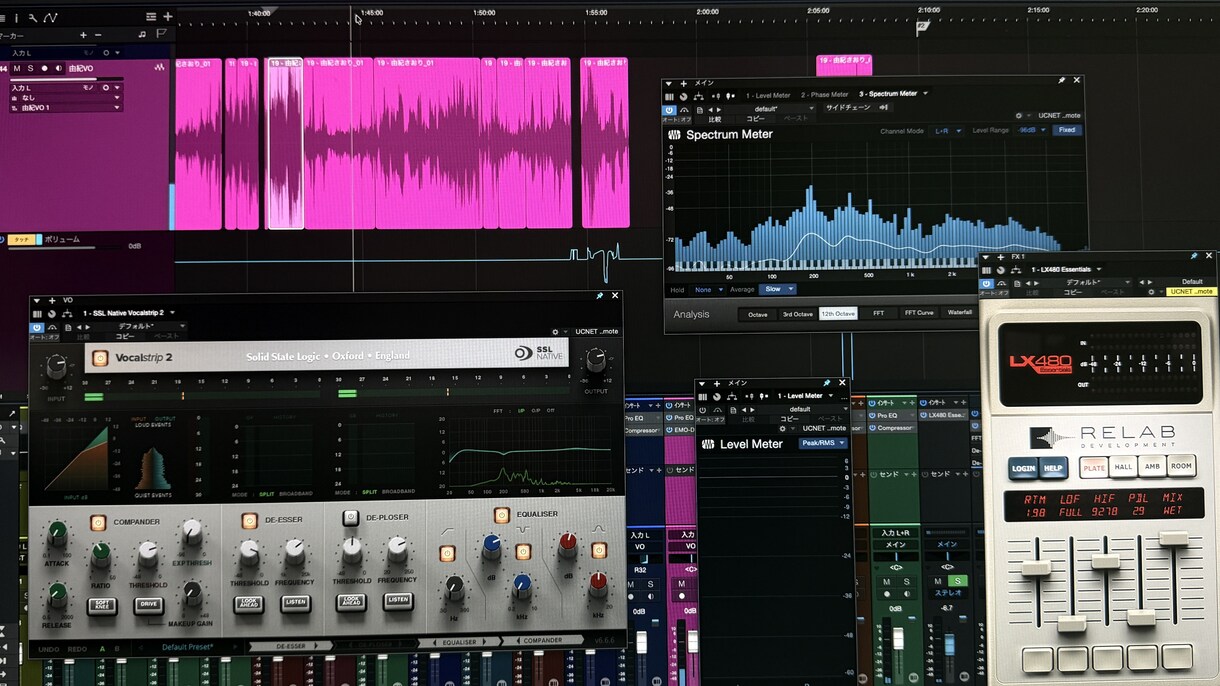Open the gear settings icon in Vocalstrip window

click(x=555, y=331)
